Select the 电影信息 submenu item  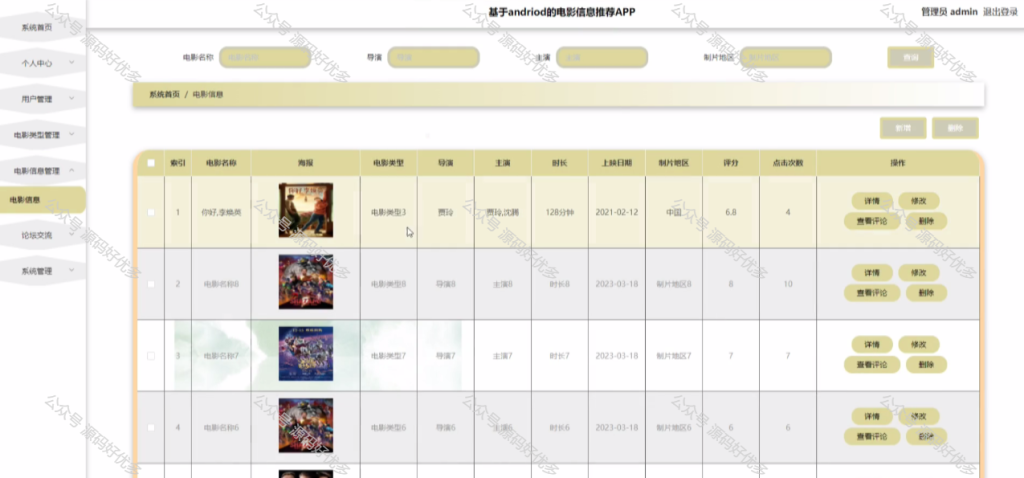click(43, 200)
